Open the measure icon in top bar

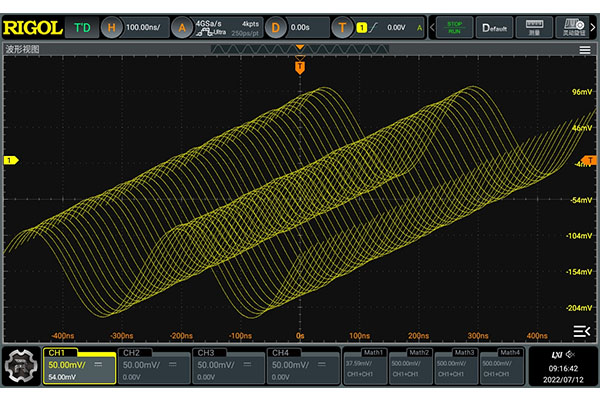(534, 27)
